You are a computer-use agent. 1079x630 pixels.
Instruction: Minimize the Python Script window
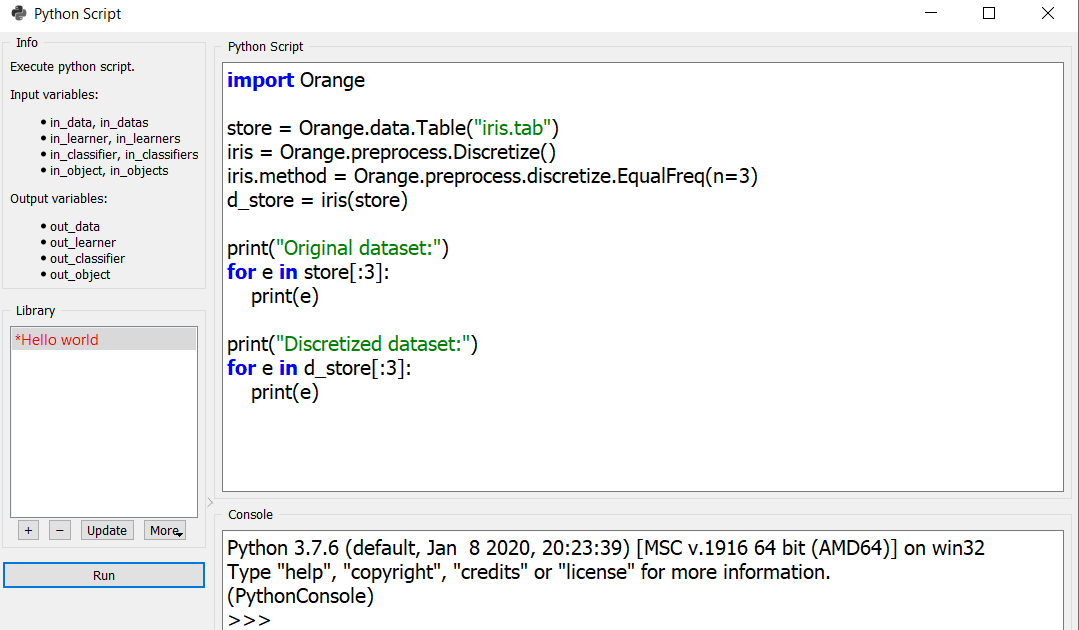[930, 14]
